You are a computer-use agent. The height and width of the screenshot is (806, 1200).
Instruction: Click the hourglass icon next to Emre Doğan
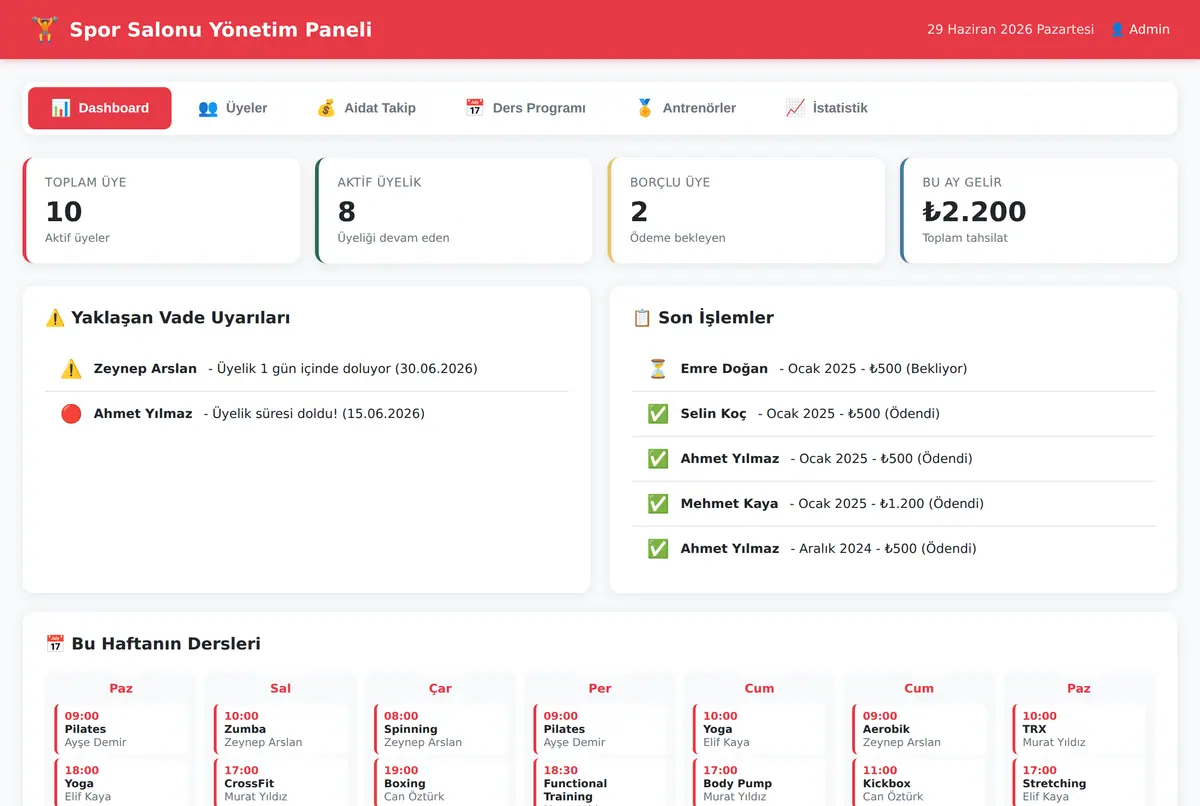(x=658, y=369)
